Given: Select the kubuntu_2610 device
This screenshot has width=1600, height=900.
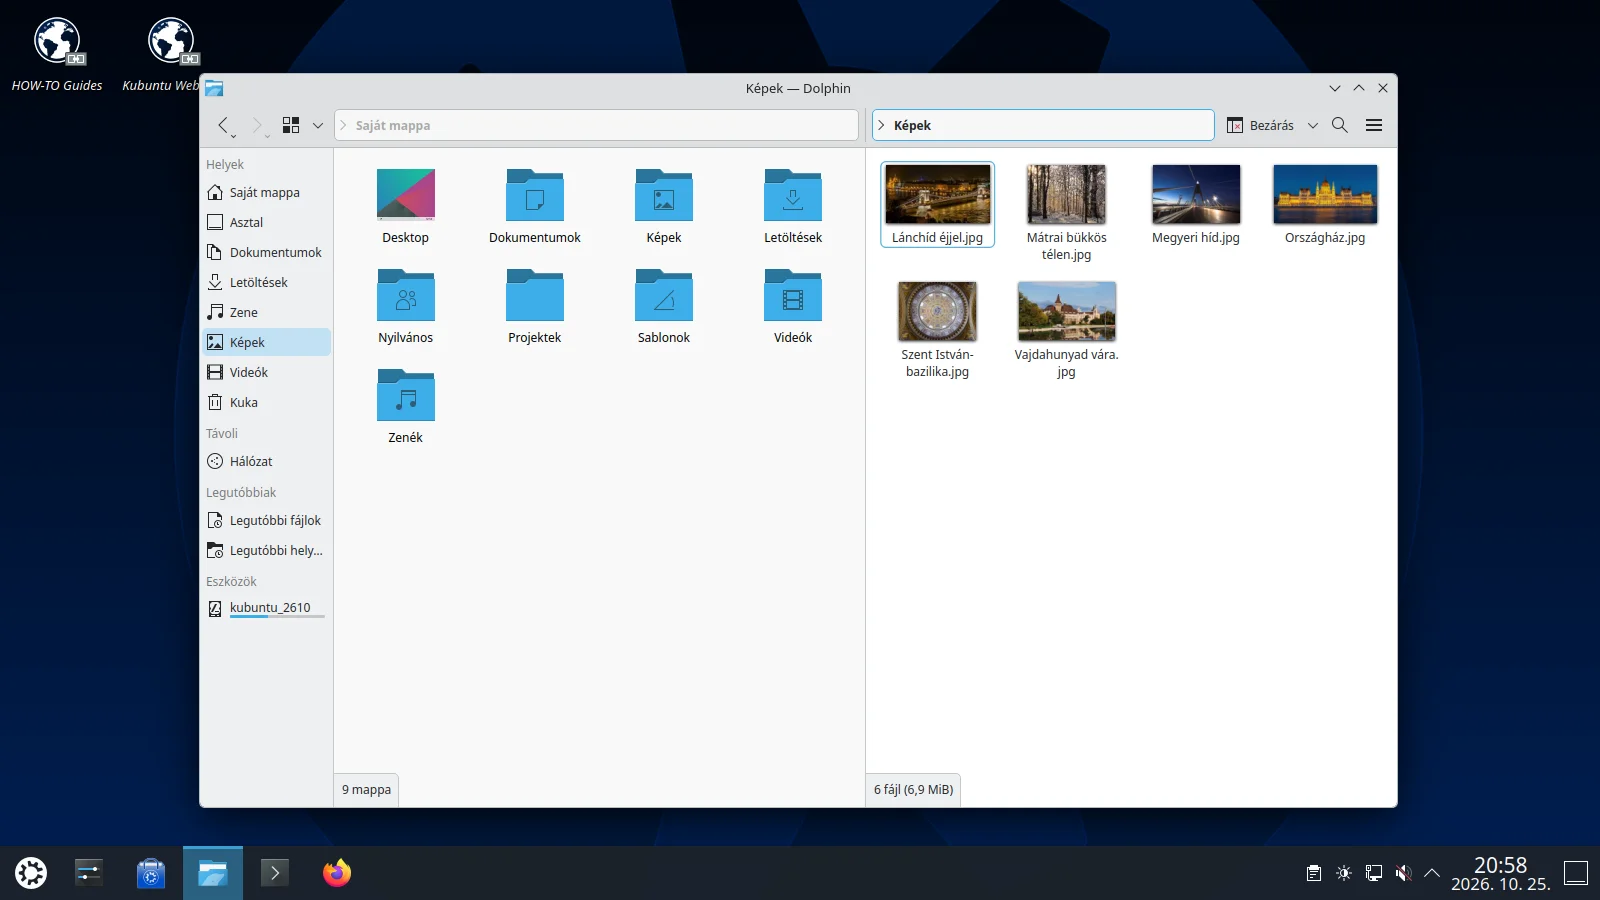Looking at the screenshot, I should click(266, 608).
